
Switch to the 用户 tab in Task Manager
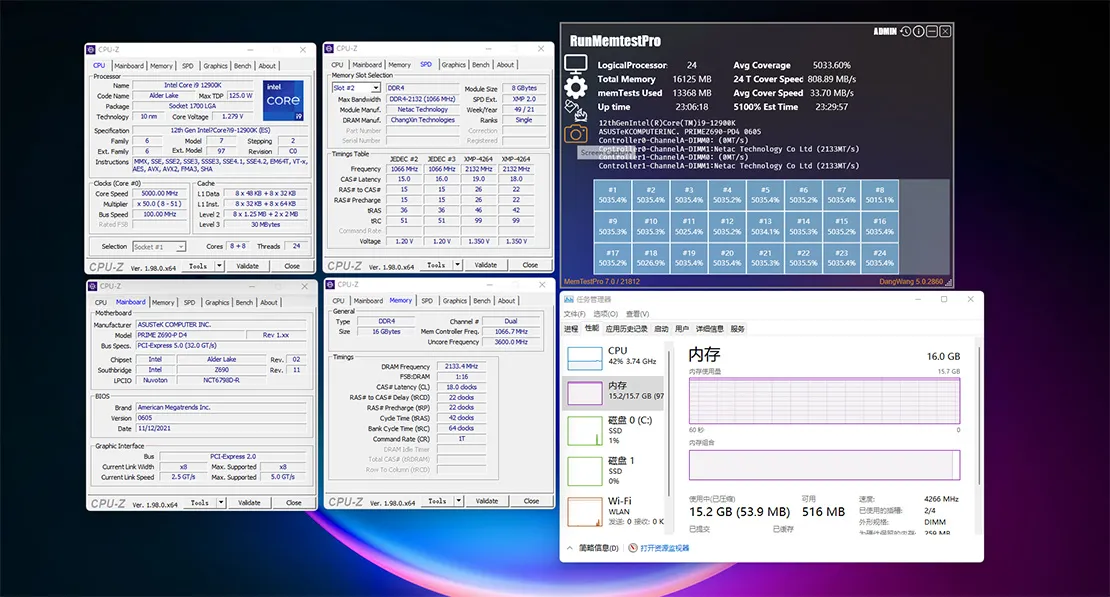click(x=682, y=329)
